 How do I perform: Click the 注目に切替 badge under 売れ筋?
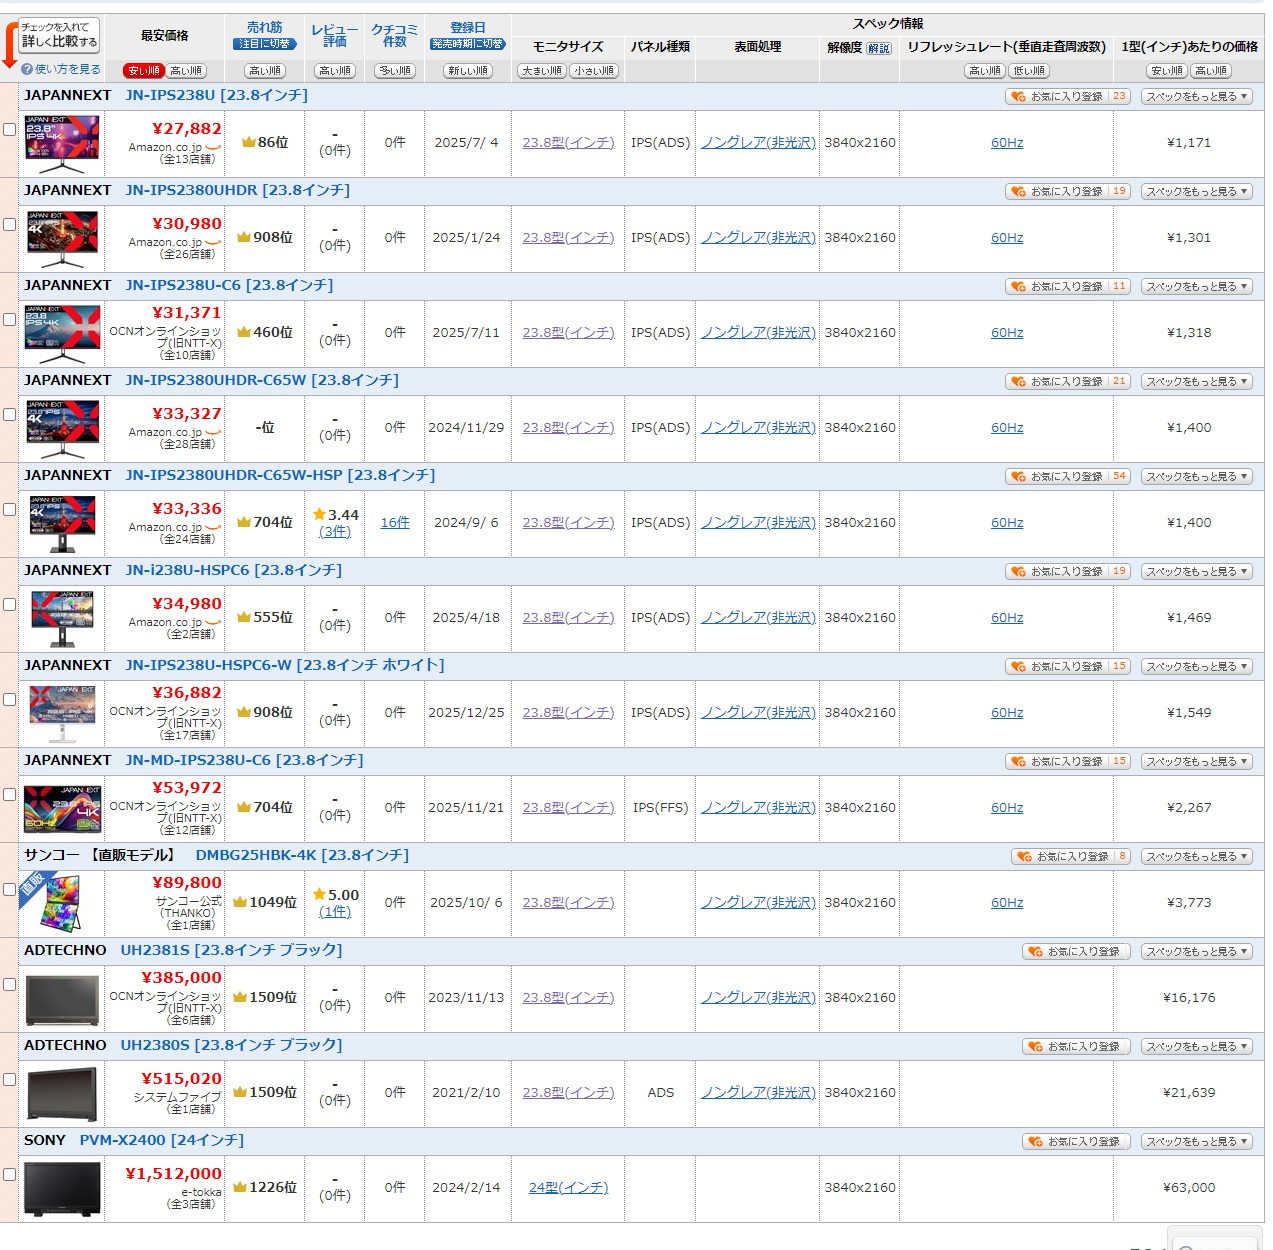pos(265,44)
